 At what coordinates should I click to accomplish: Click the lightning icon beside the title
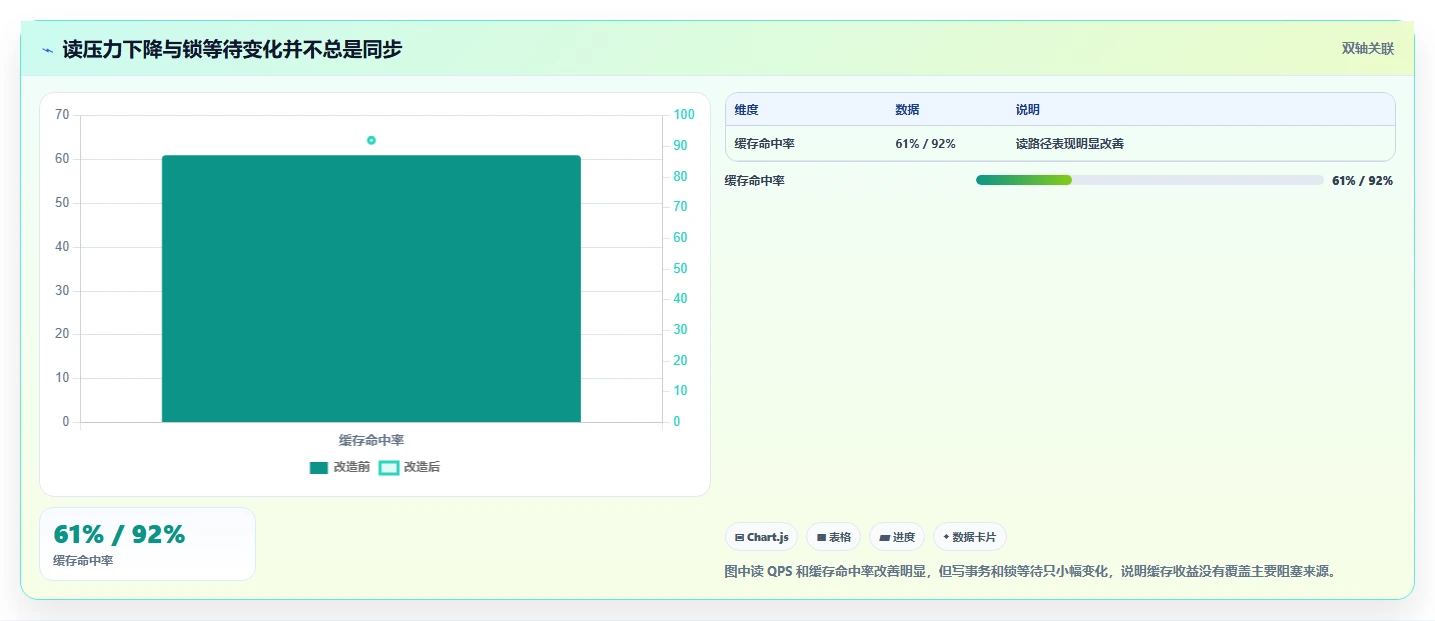(47, 50)
